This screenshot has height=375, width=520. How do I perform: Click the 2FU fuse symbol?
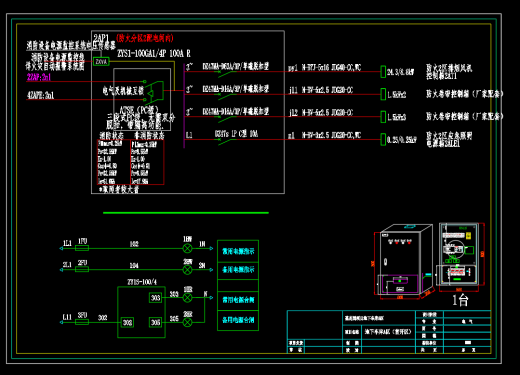click(x=82, y=269)
